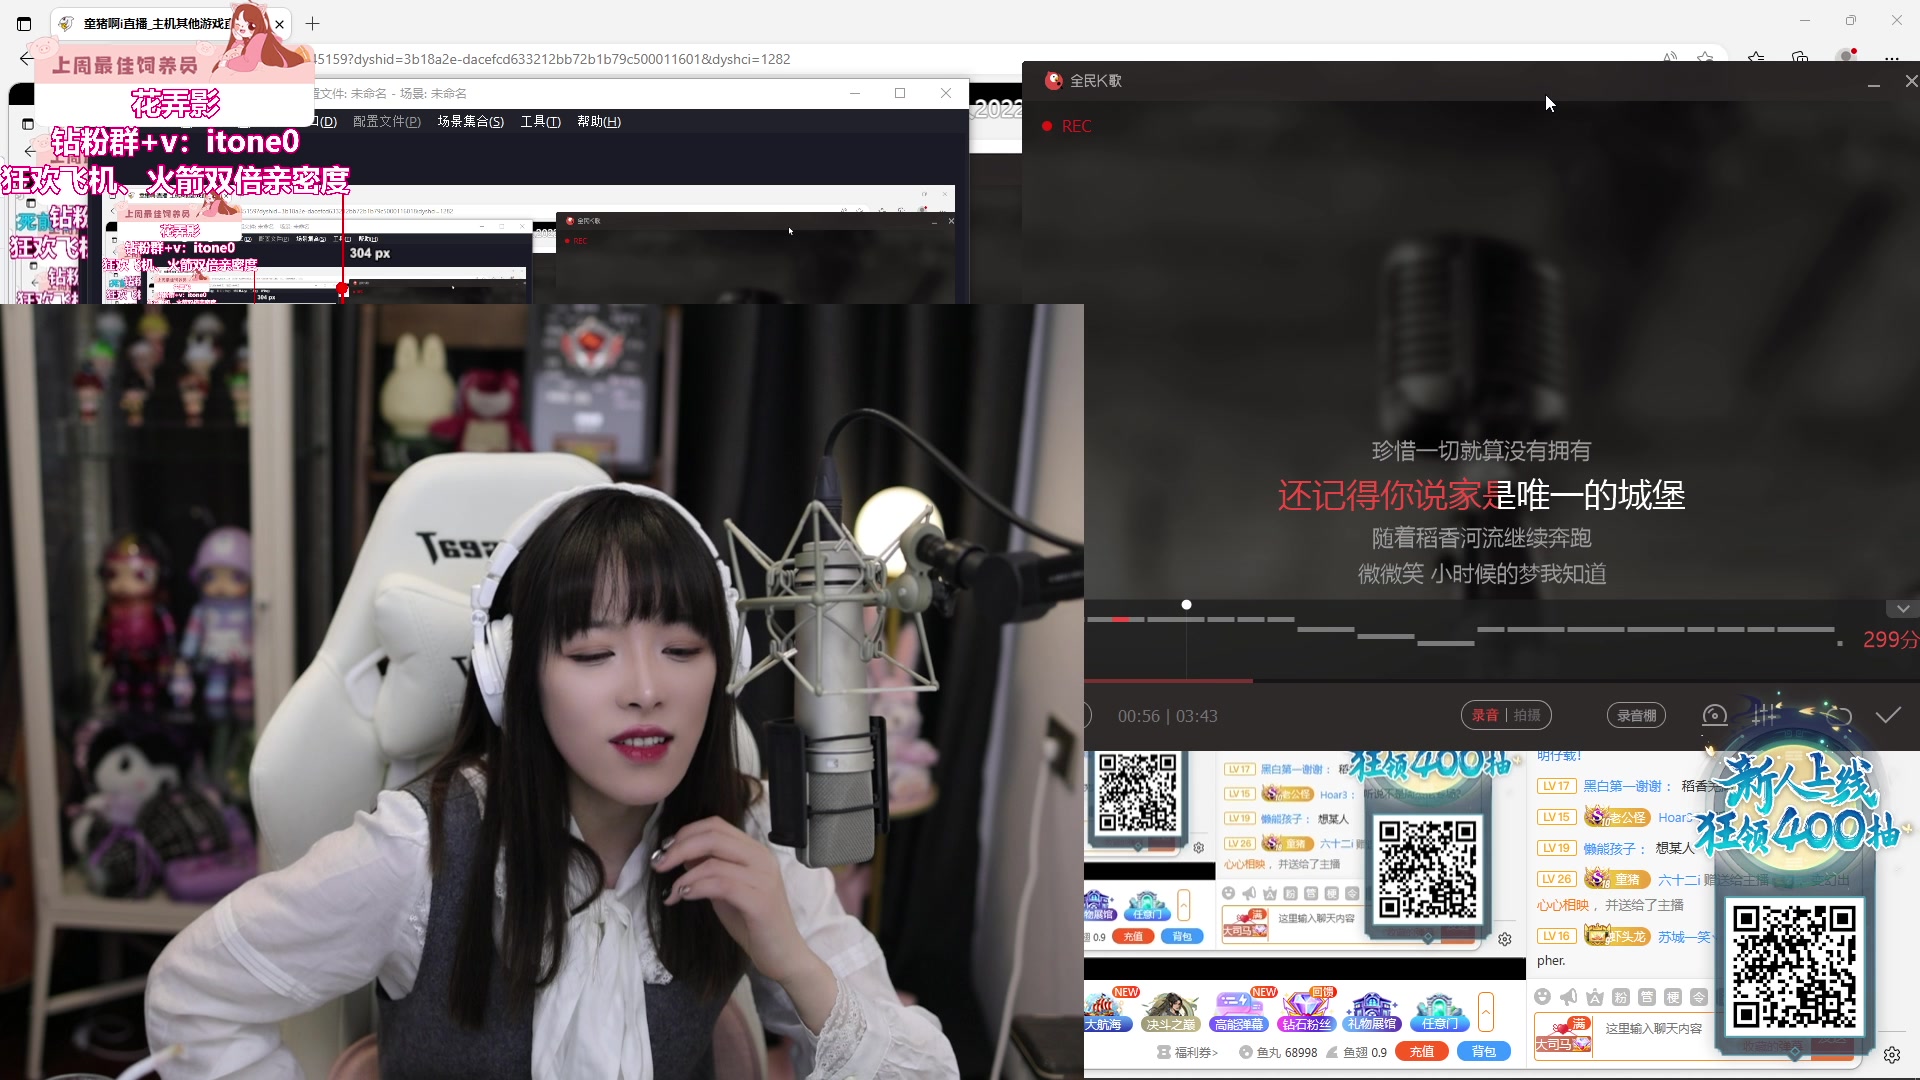Click the 高能弹幕 icon
Screen dimensions: 1920x1080
pos(1238,1011)
